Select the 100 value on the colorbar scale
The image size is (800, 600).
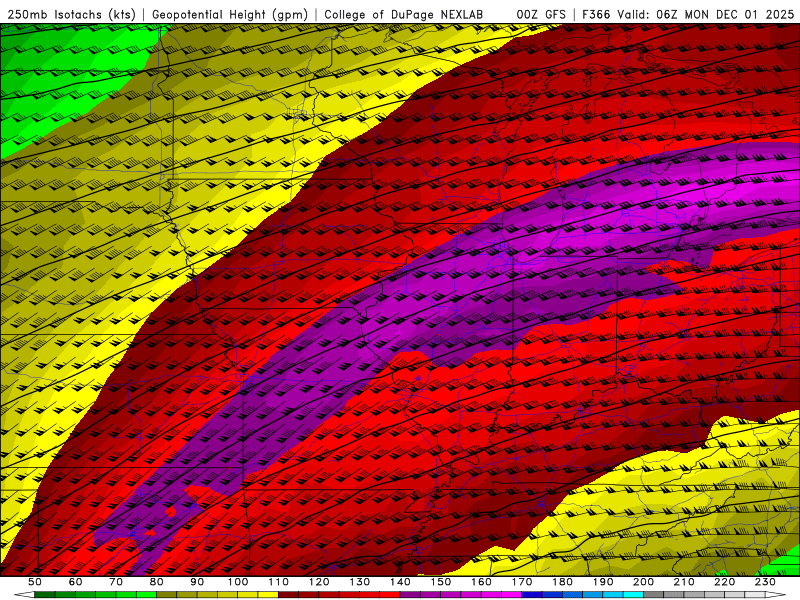238,582
